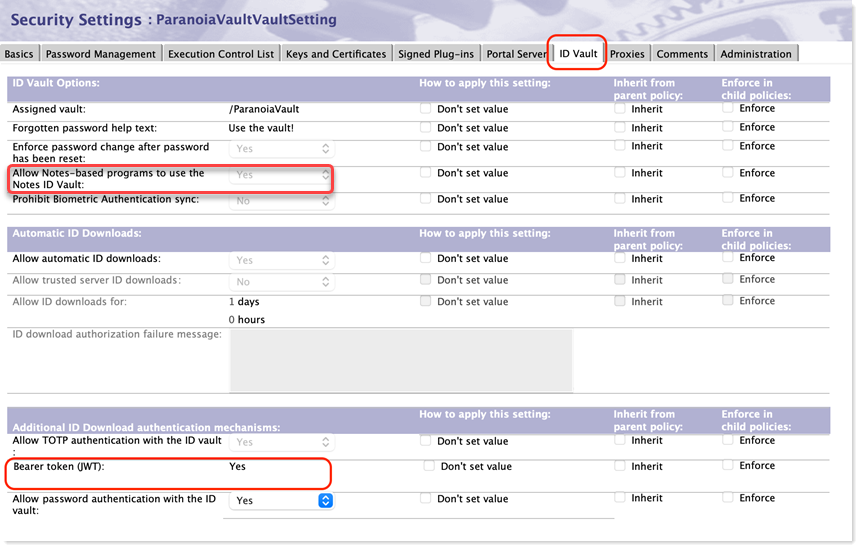Open Allow automatic ID downloads dropdown

pos(281,260)
